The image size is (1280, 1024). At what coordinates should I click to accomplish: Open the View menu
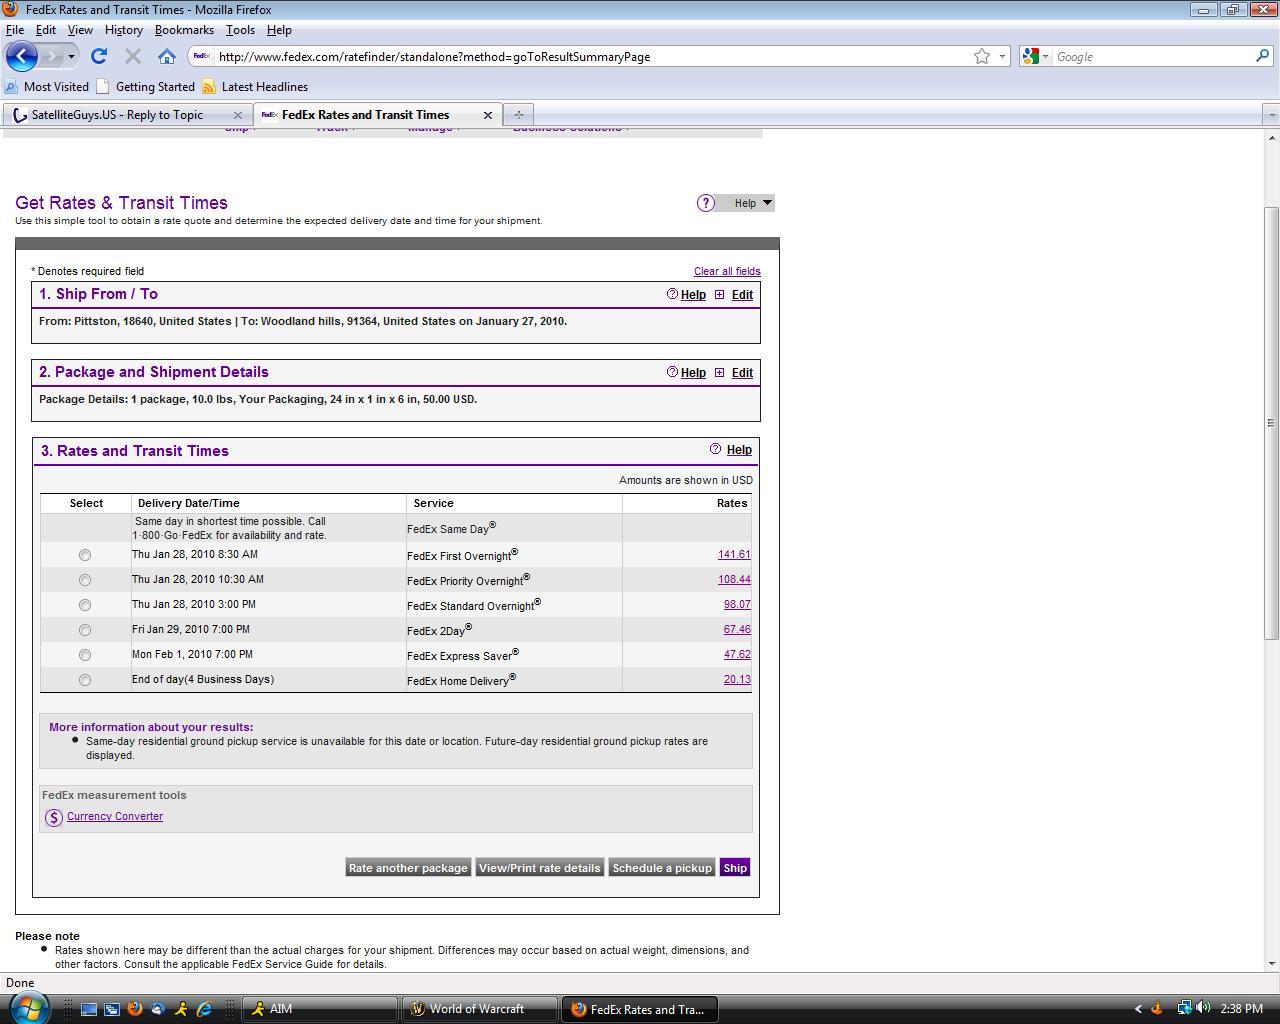pyautogui.click(x=80, y=30)
